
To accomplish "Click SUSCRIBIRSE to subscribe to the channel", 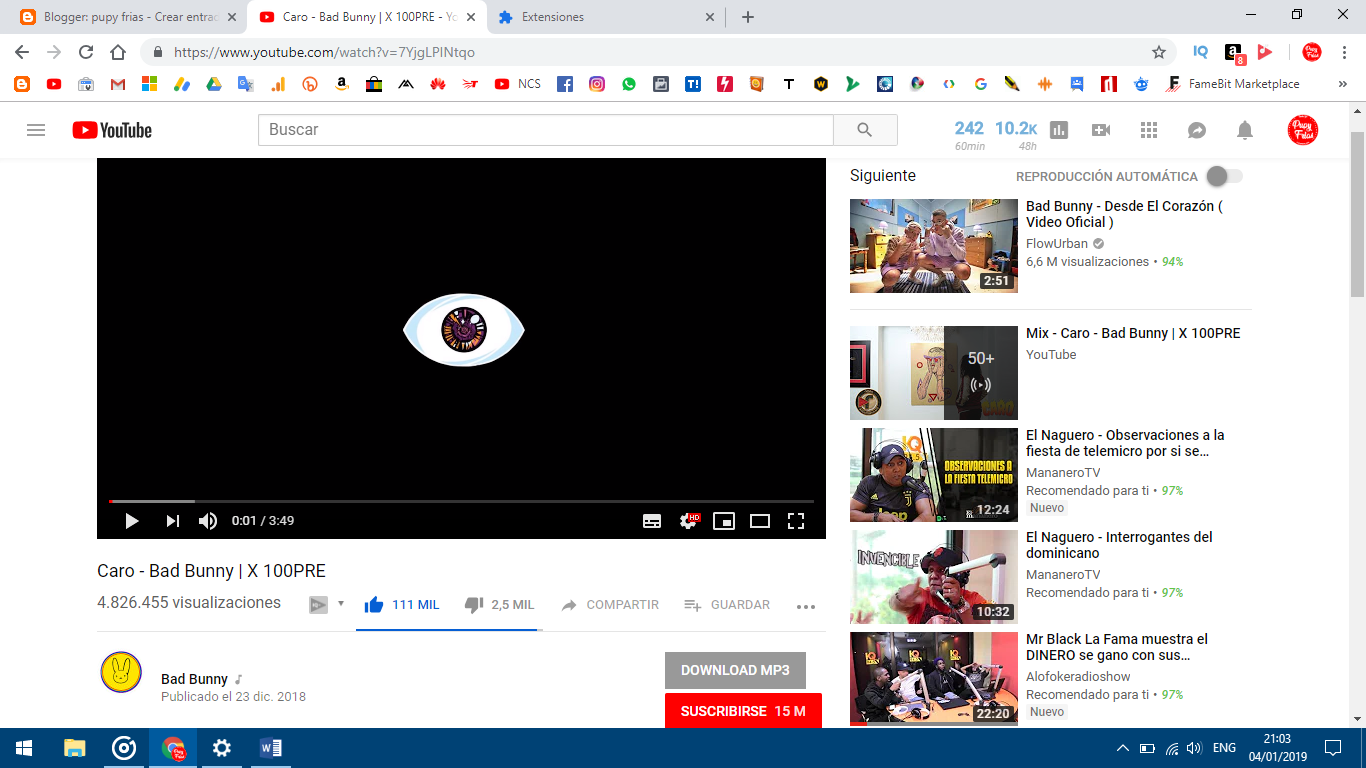I will 743,711.
